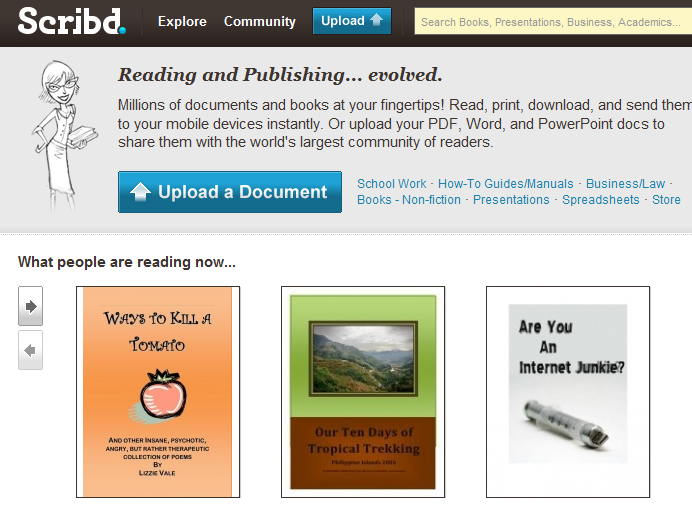The image size is (692, 516).
Task: Click the next arrow in the reading carousel
Action: 30,306
